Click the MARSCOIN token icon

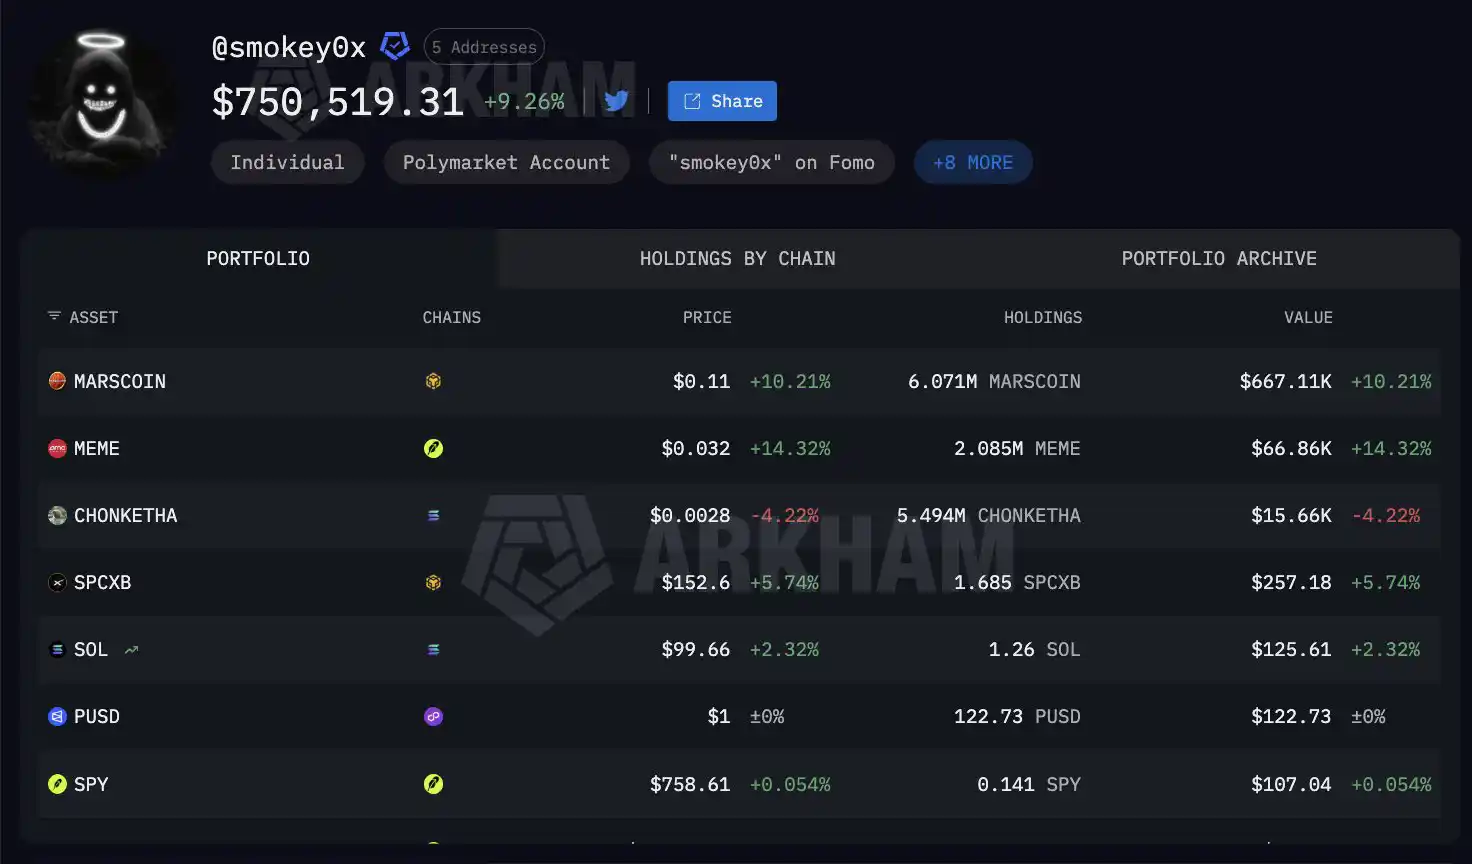coord(58,381)
